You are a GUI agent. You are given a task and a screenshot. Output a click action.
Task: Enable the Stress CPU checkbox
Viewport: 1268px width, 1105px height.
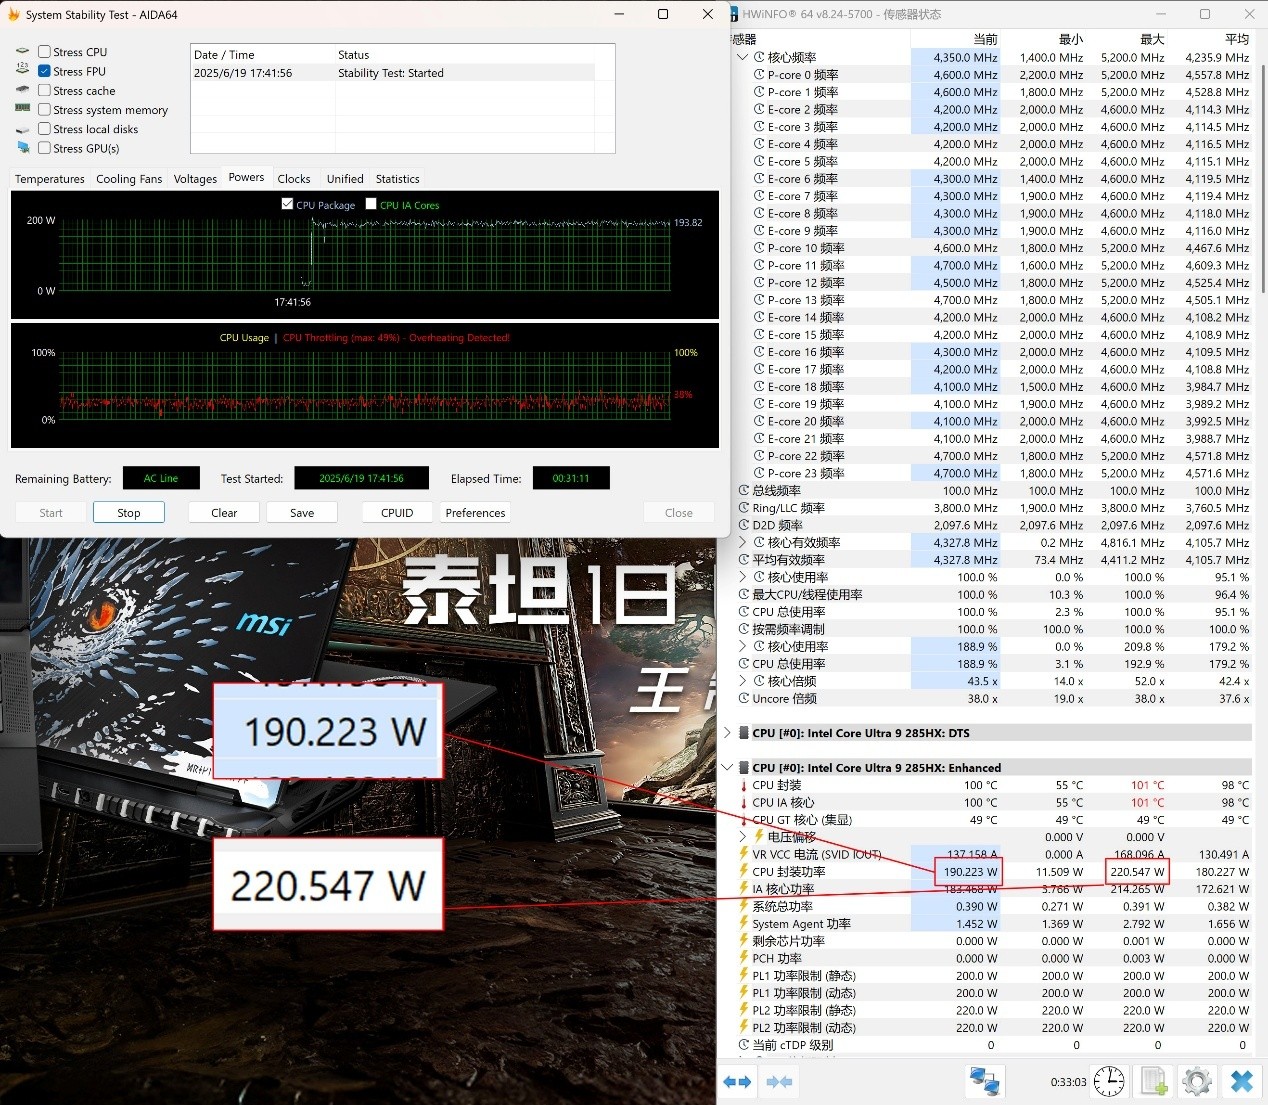[x=44, y=51]
